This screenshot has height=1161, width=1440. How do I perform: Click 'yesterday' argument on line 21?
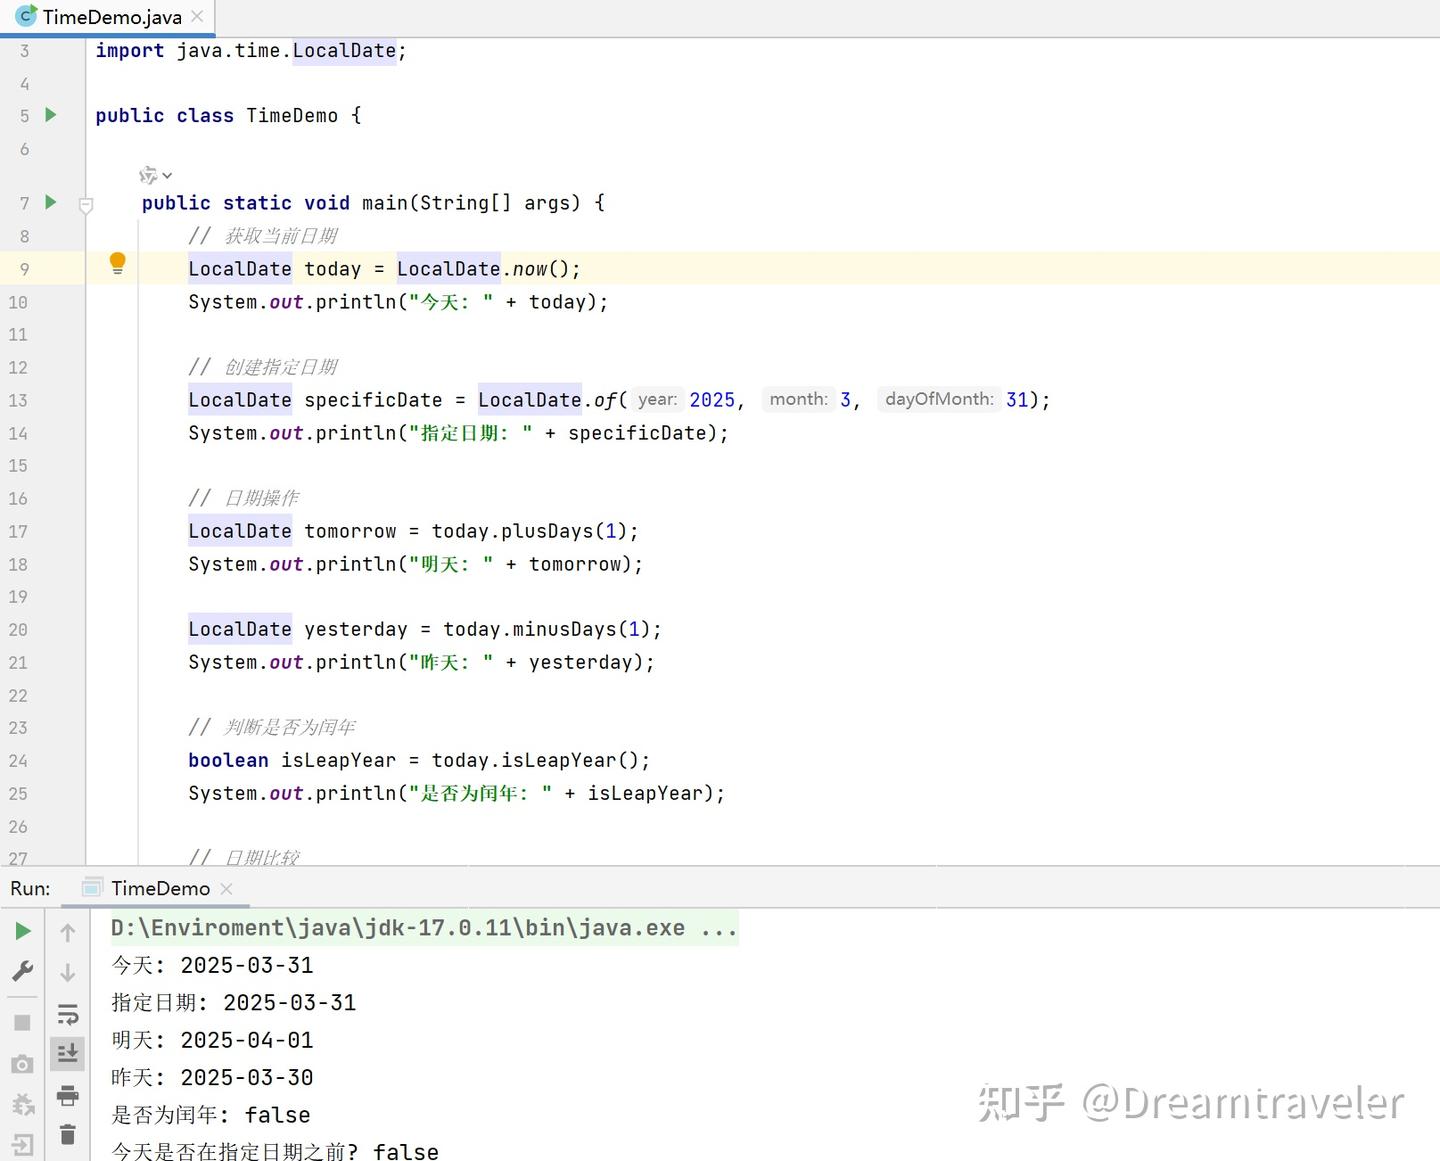[x=581, y=662]
